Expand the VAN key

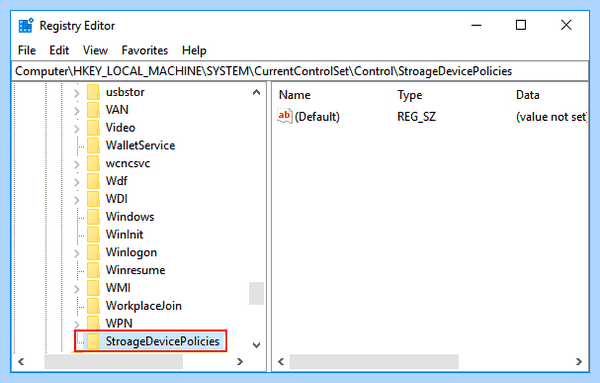(77, 111)
